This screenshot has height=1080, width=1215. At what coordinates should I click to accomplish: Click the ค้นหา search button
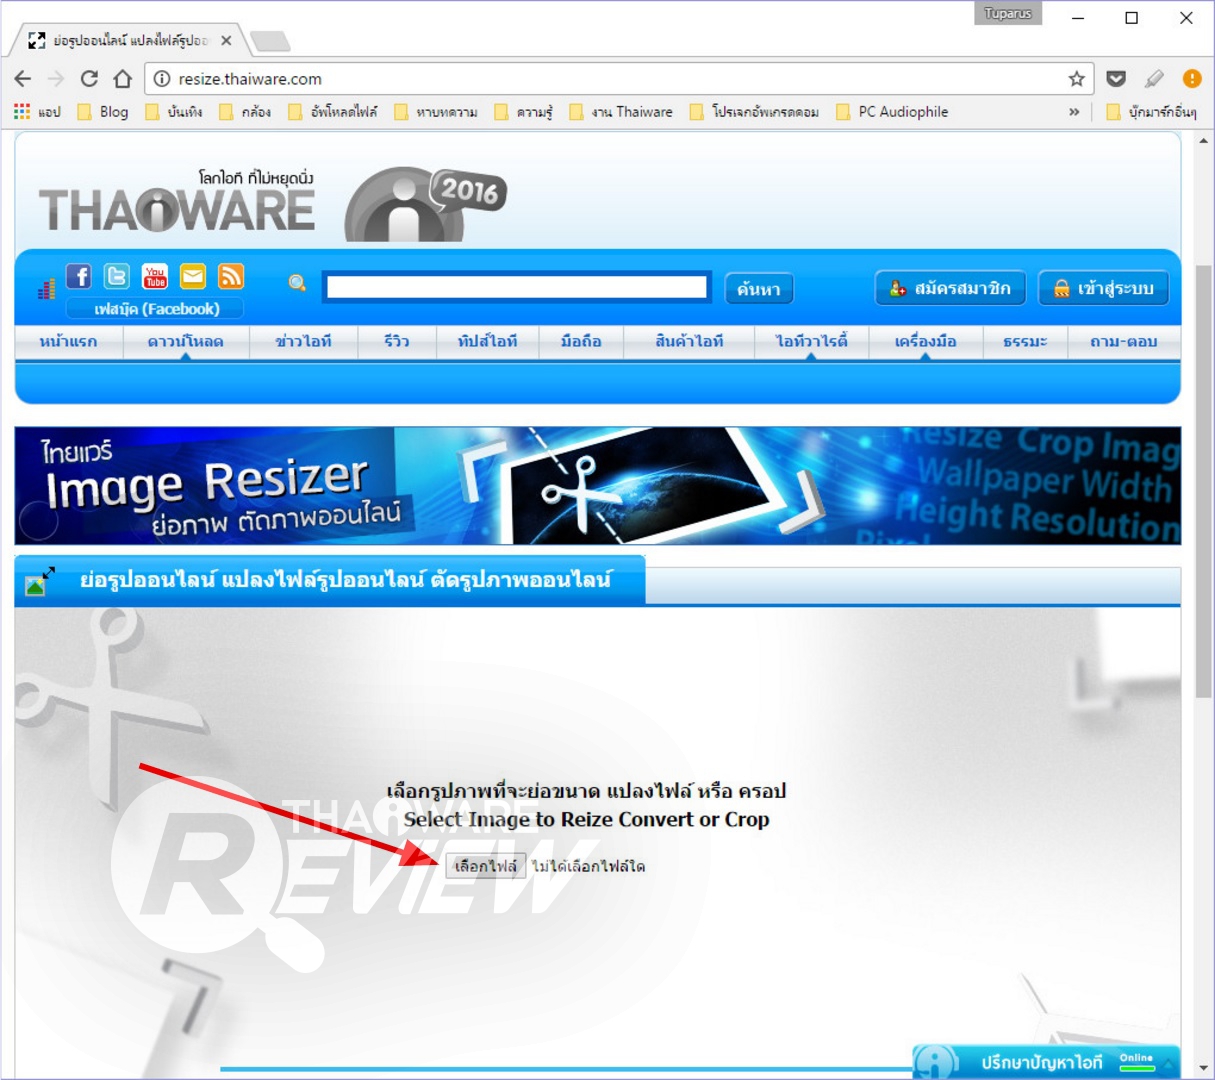759,289
